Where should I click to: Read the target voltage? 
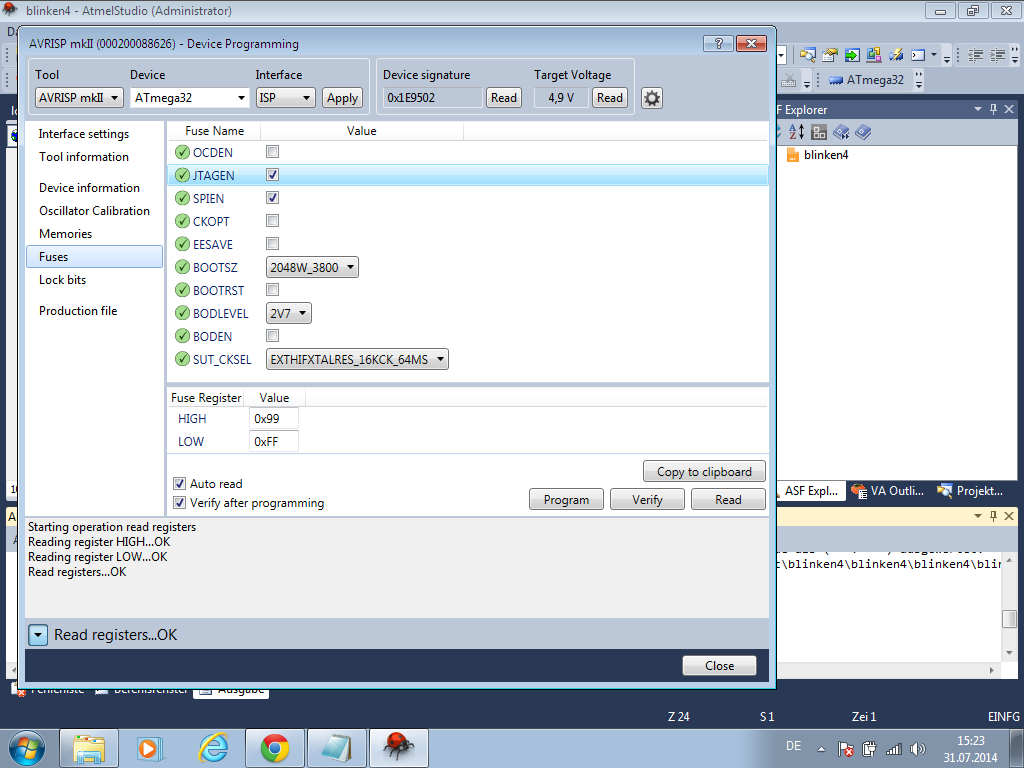pyautogui.click(x=609, y=98)
